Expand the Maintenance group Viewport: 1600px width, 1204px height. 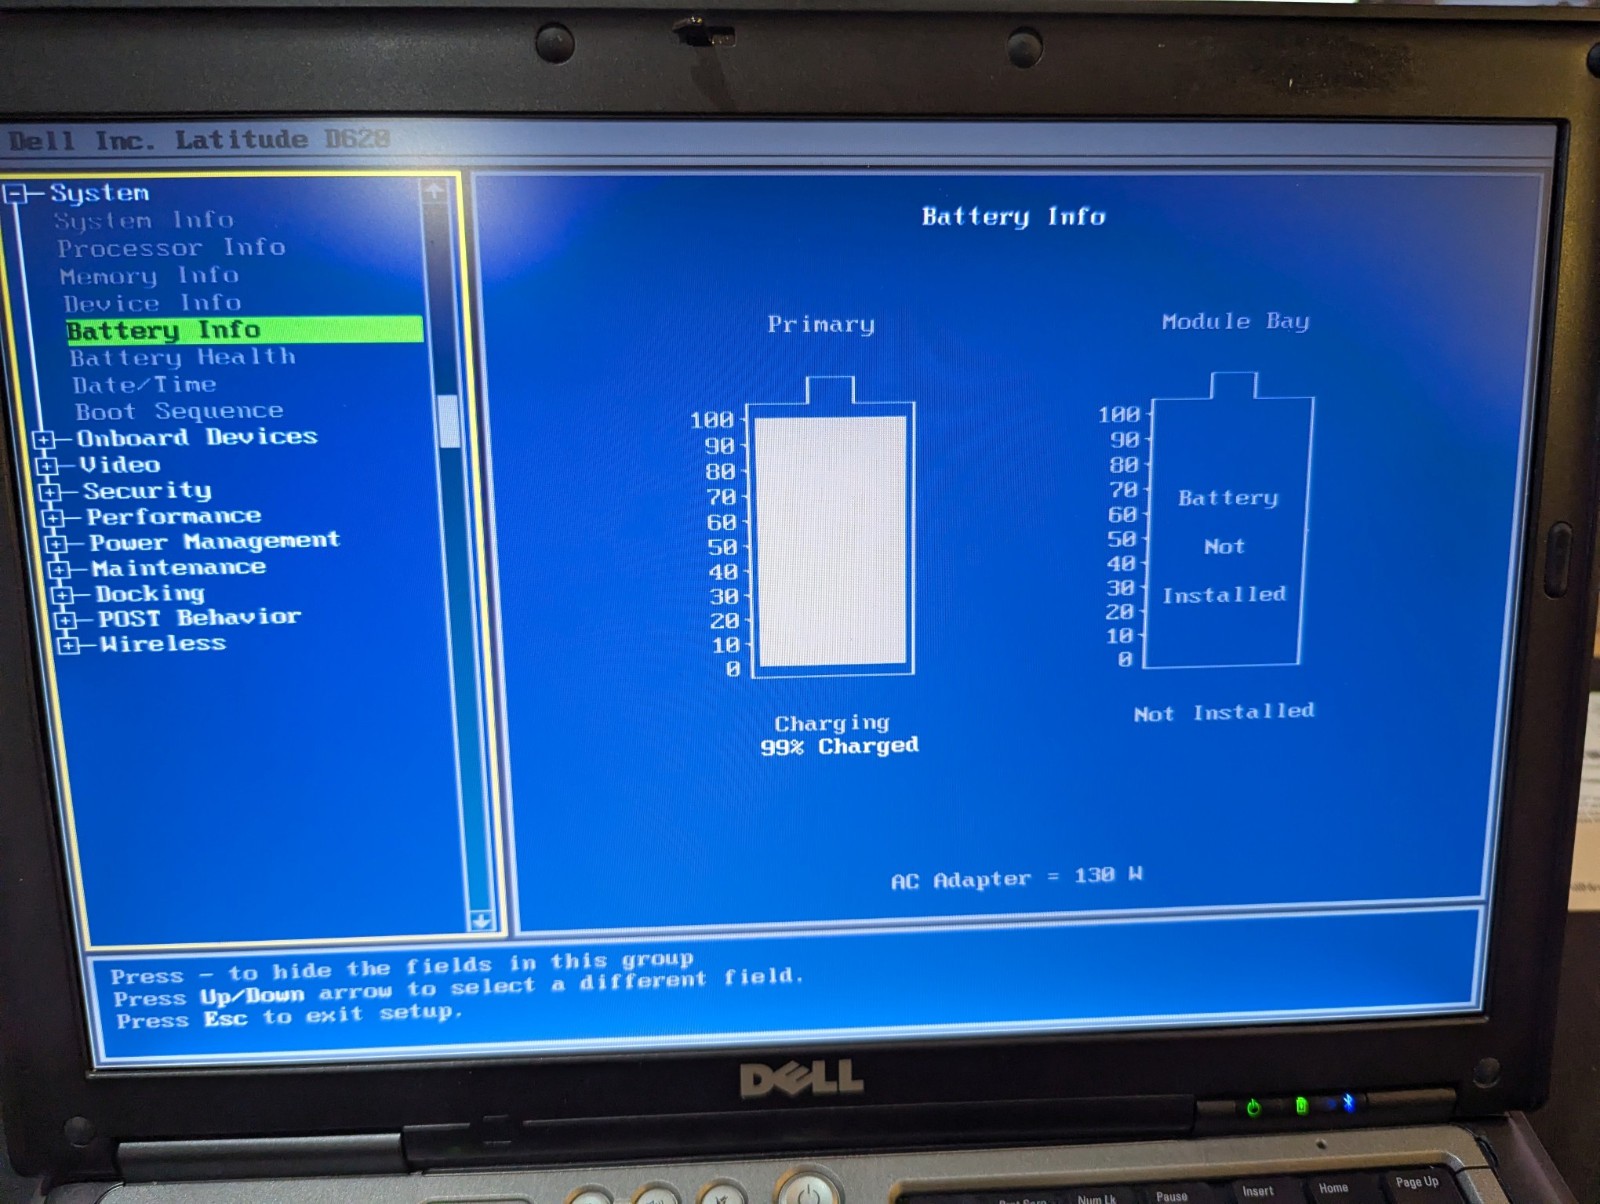point(59,570)
